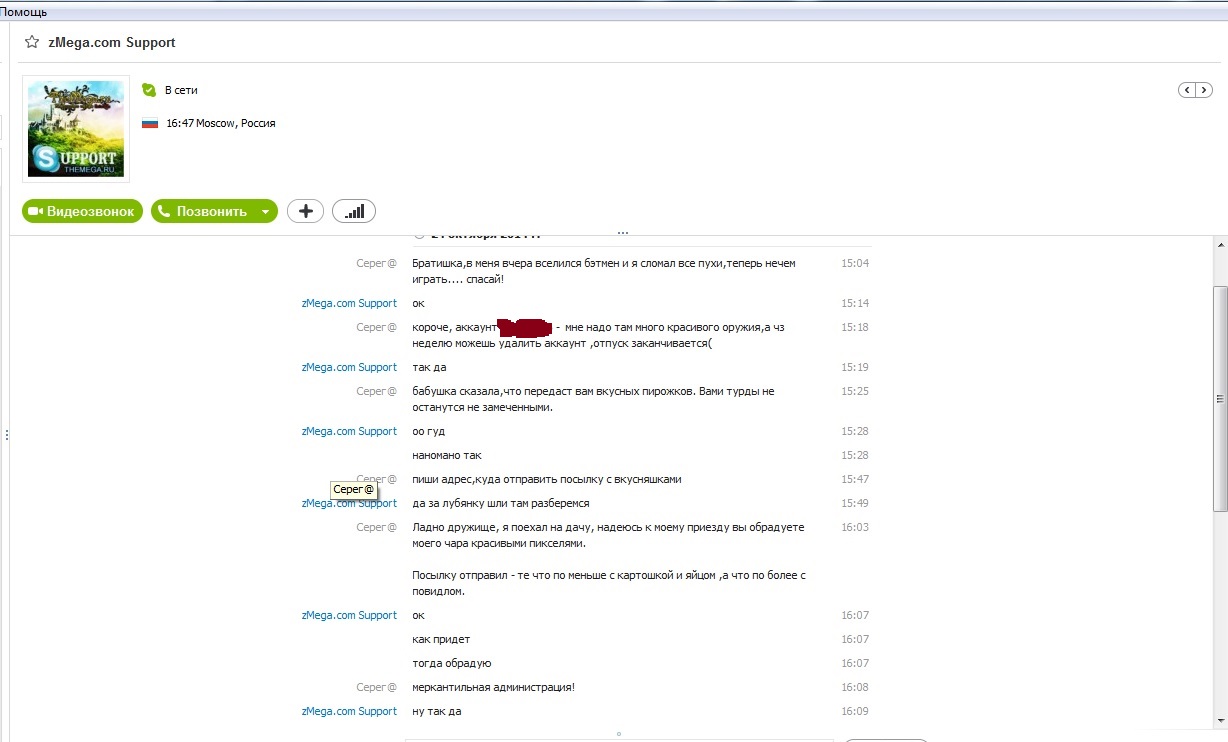This screenshot has height=742, width=1228.
Task: Open the Помощь menu
Action: [x=23, y=12]
